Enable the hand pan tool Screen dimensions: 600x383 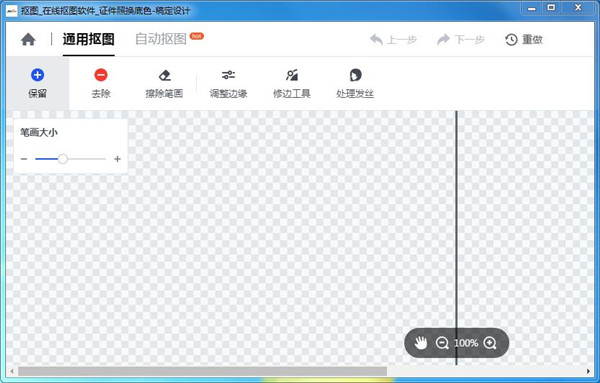click(421, 343)
